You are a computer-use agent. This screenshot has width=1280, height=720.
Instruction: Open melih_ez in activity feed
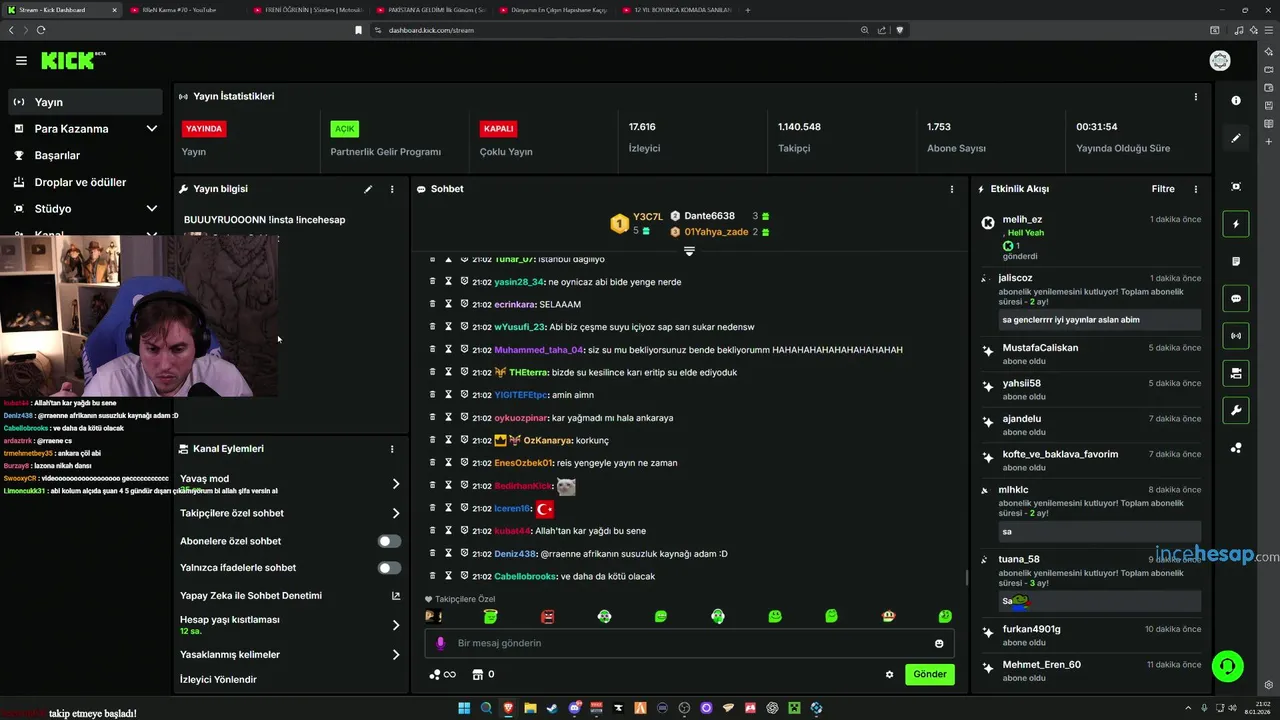[1022, 219]
